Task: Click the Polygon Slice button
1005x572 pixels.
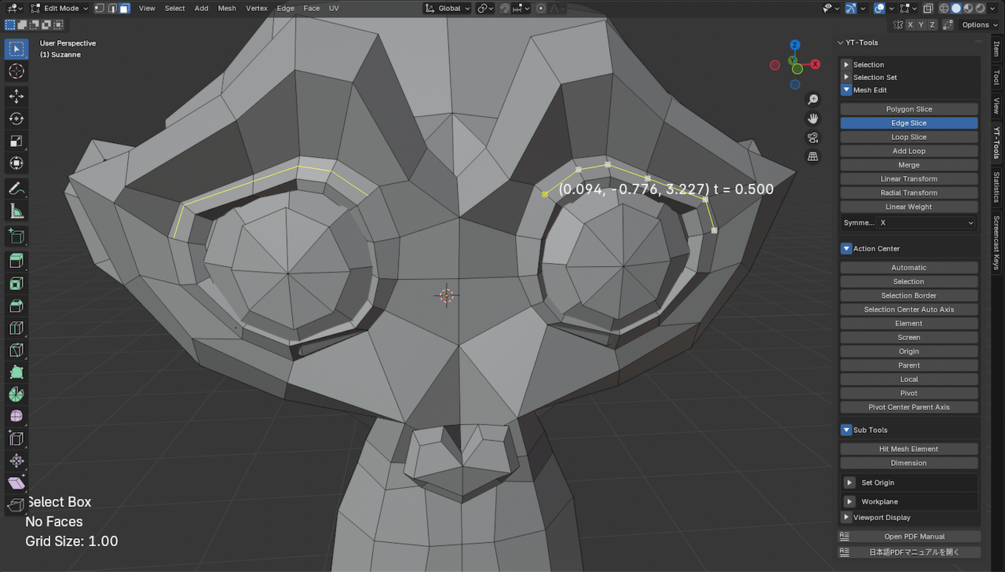Action: [x=909, y=109]
